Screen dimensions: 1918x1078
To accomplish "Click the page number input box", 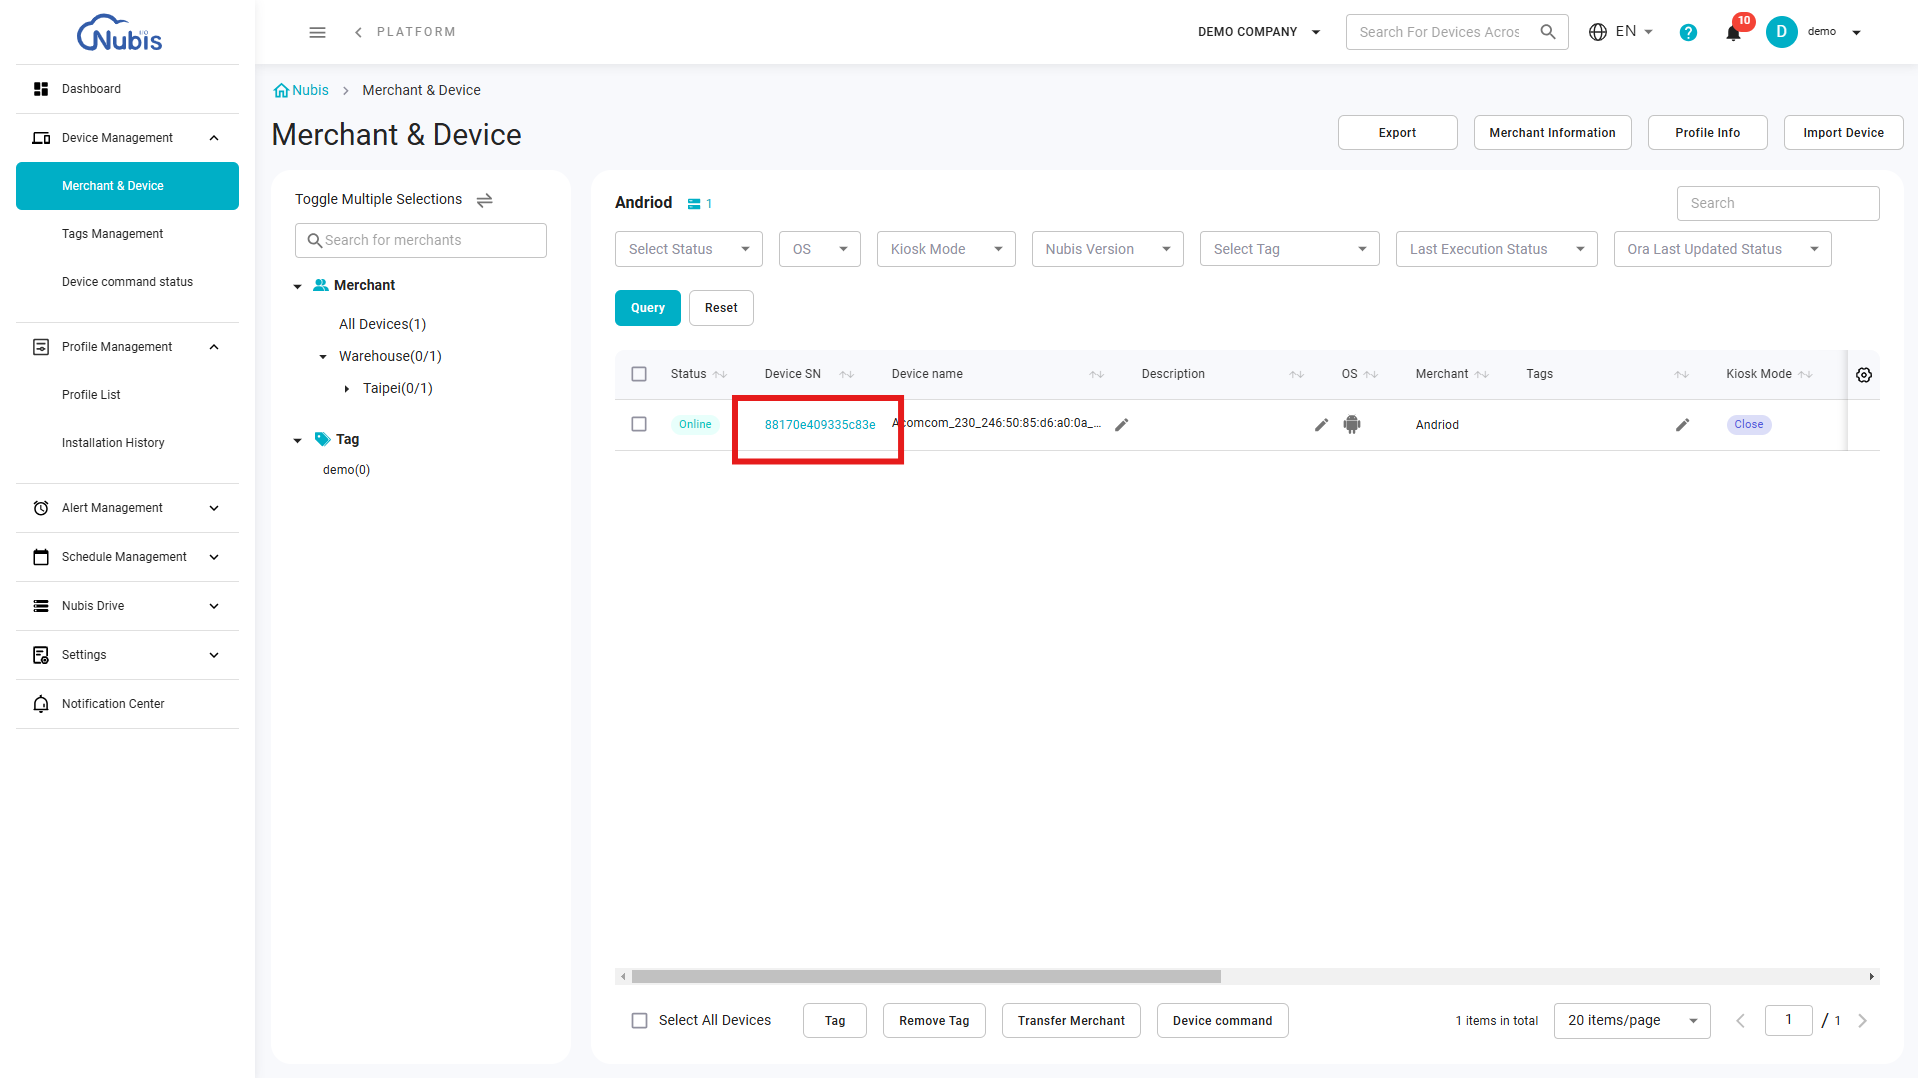I will click(1788, 1020).
